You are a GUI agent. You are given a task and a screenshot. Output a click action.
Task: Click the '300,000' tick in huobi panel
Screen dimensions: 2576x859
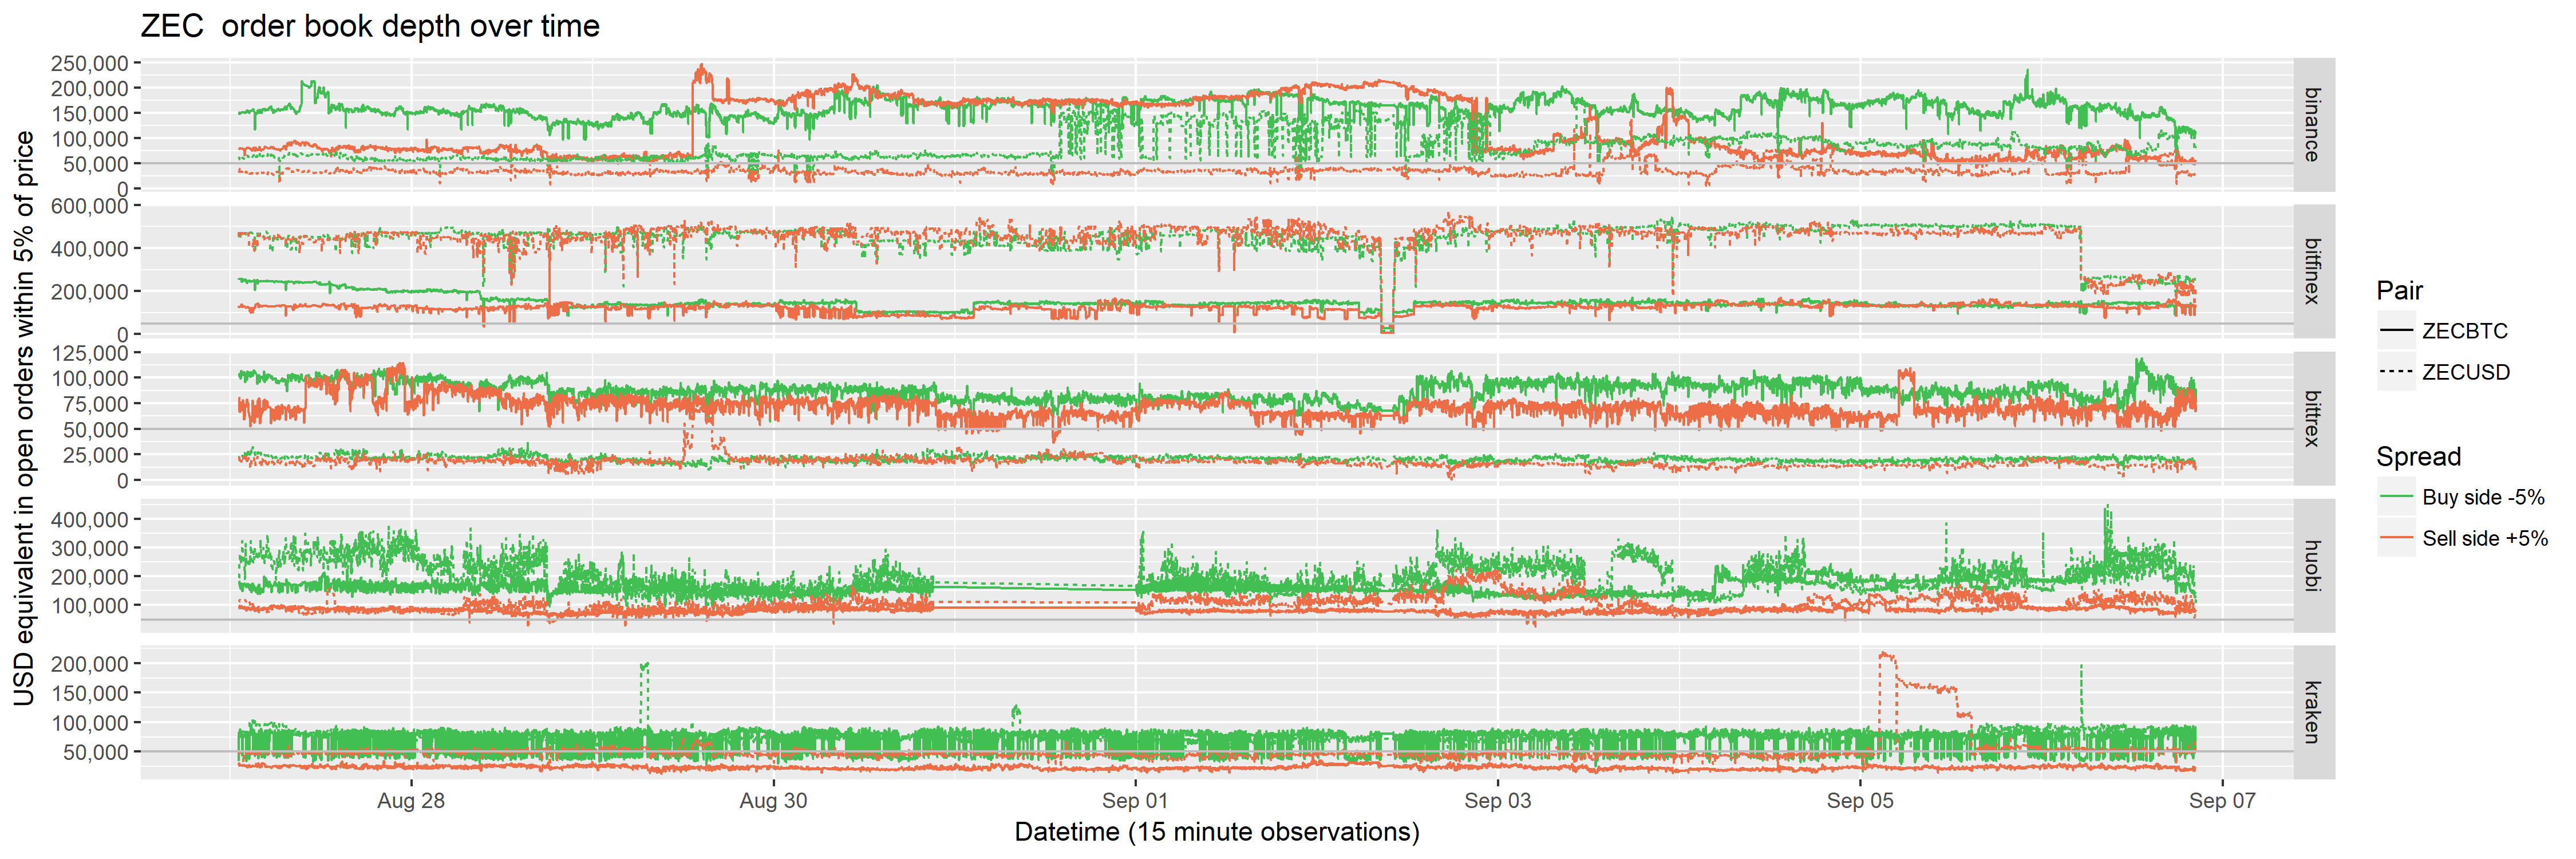[x=89, y=548]
